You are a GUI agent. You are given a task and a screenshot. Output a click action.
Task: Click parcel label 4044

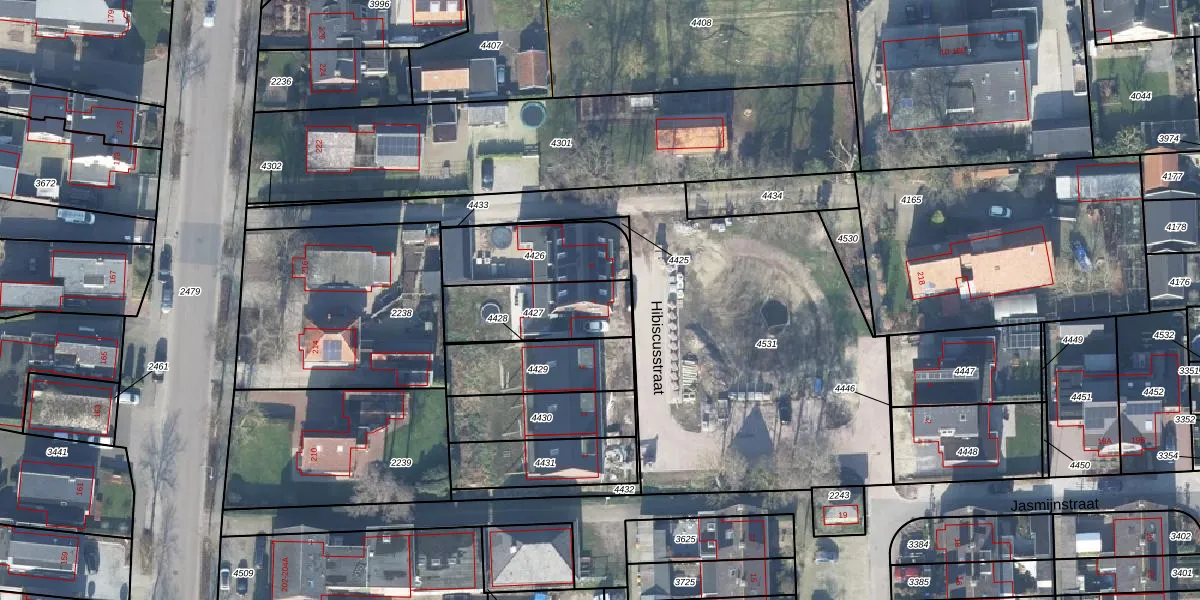[x=1140, y=96]
